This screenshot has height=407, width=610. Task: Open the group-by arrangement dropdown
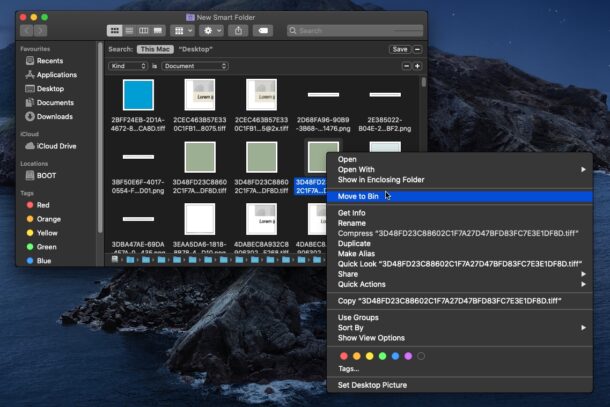(x=183, y=30)
